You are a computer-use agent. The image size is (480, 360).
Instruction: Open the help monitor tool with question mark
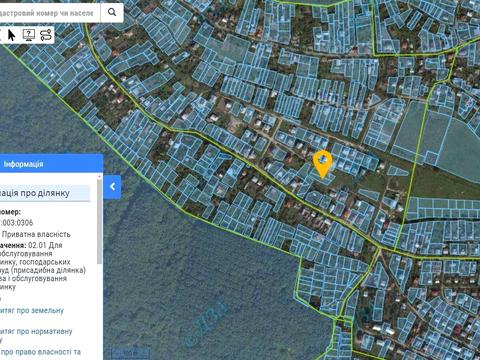click(29, 35)
